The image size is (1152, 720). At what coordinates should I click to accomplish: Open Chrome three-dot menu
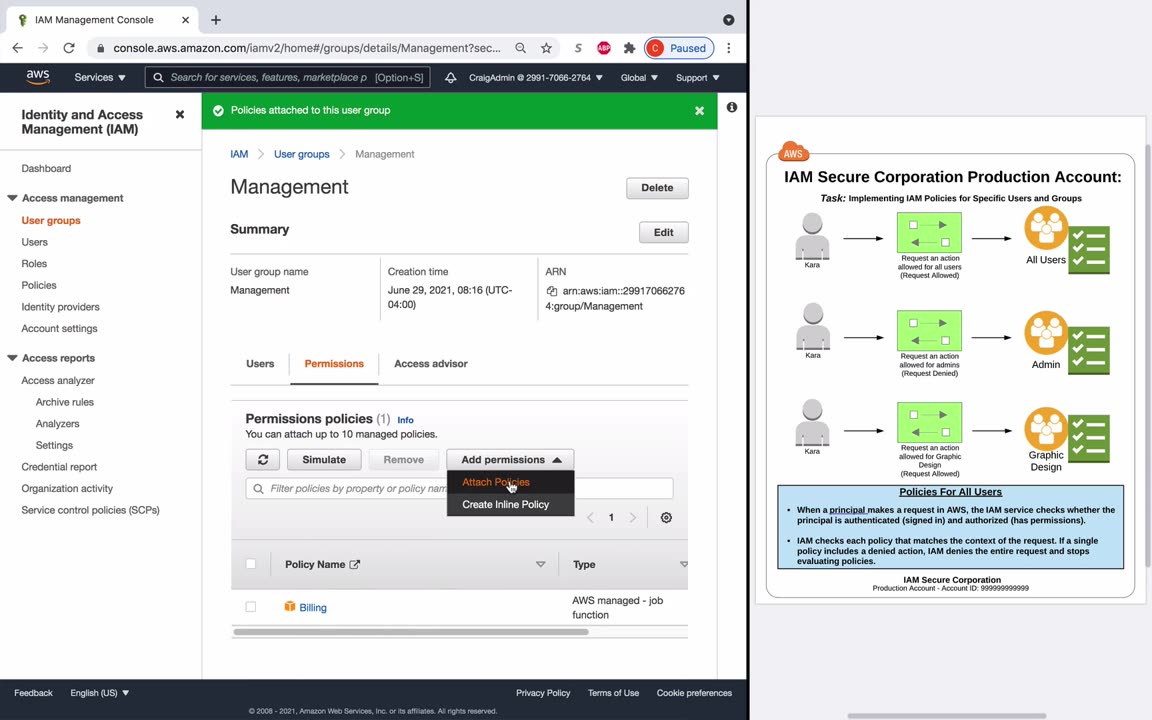point(728,48)
